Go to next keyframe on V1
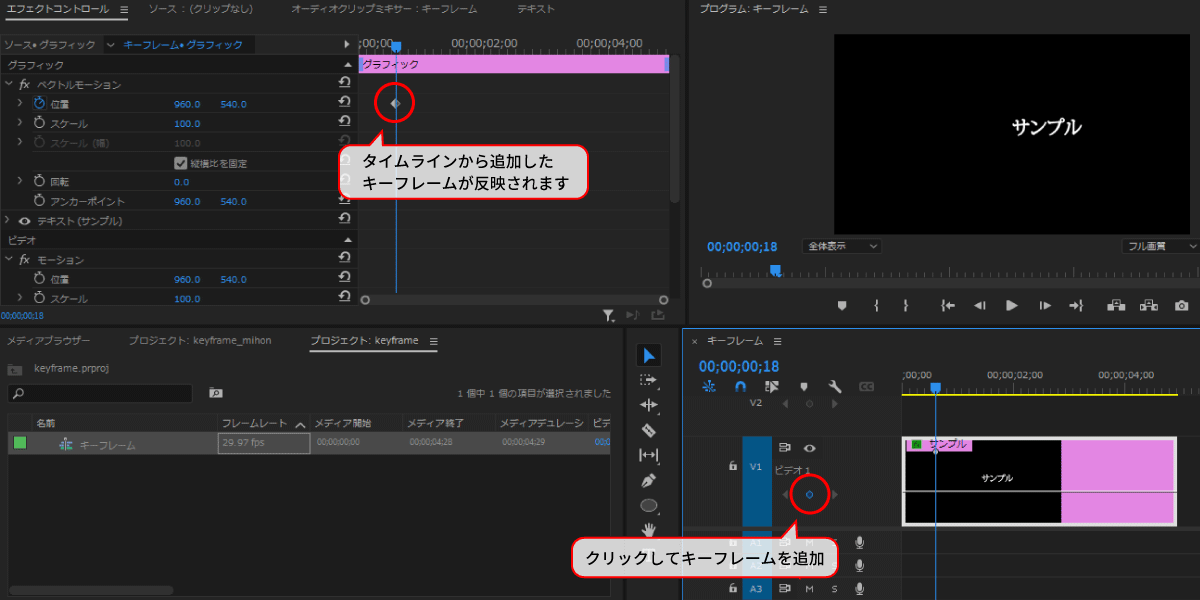This screenshot has width=1200, height=600. coord(835,495)
